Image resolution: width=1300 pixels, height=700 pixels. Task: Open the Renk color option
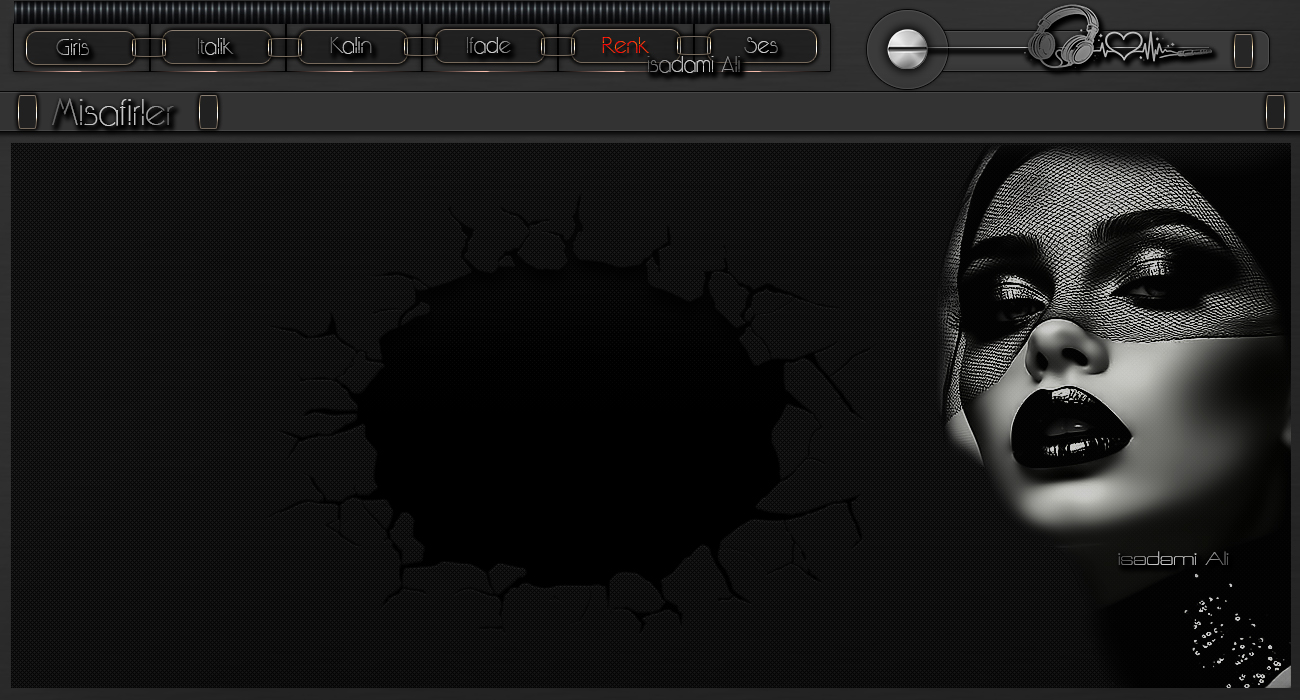point(625,47)
